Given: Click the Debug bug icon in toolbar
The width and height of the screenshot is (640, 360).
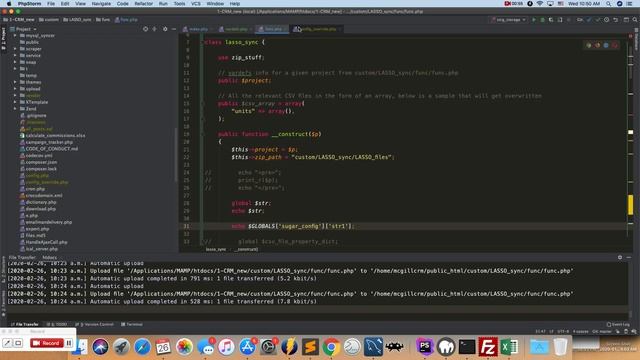Looking at the screenshot, I should click(542, 20).
